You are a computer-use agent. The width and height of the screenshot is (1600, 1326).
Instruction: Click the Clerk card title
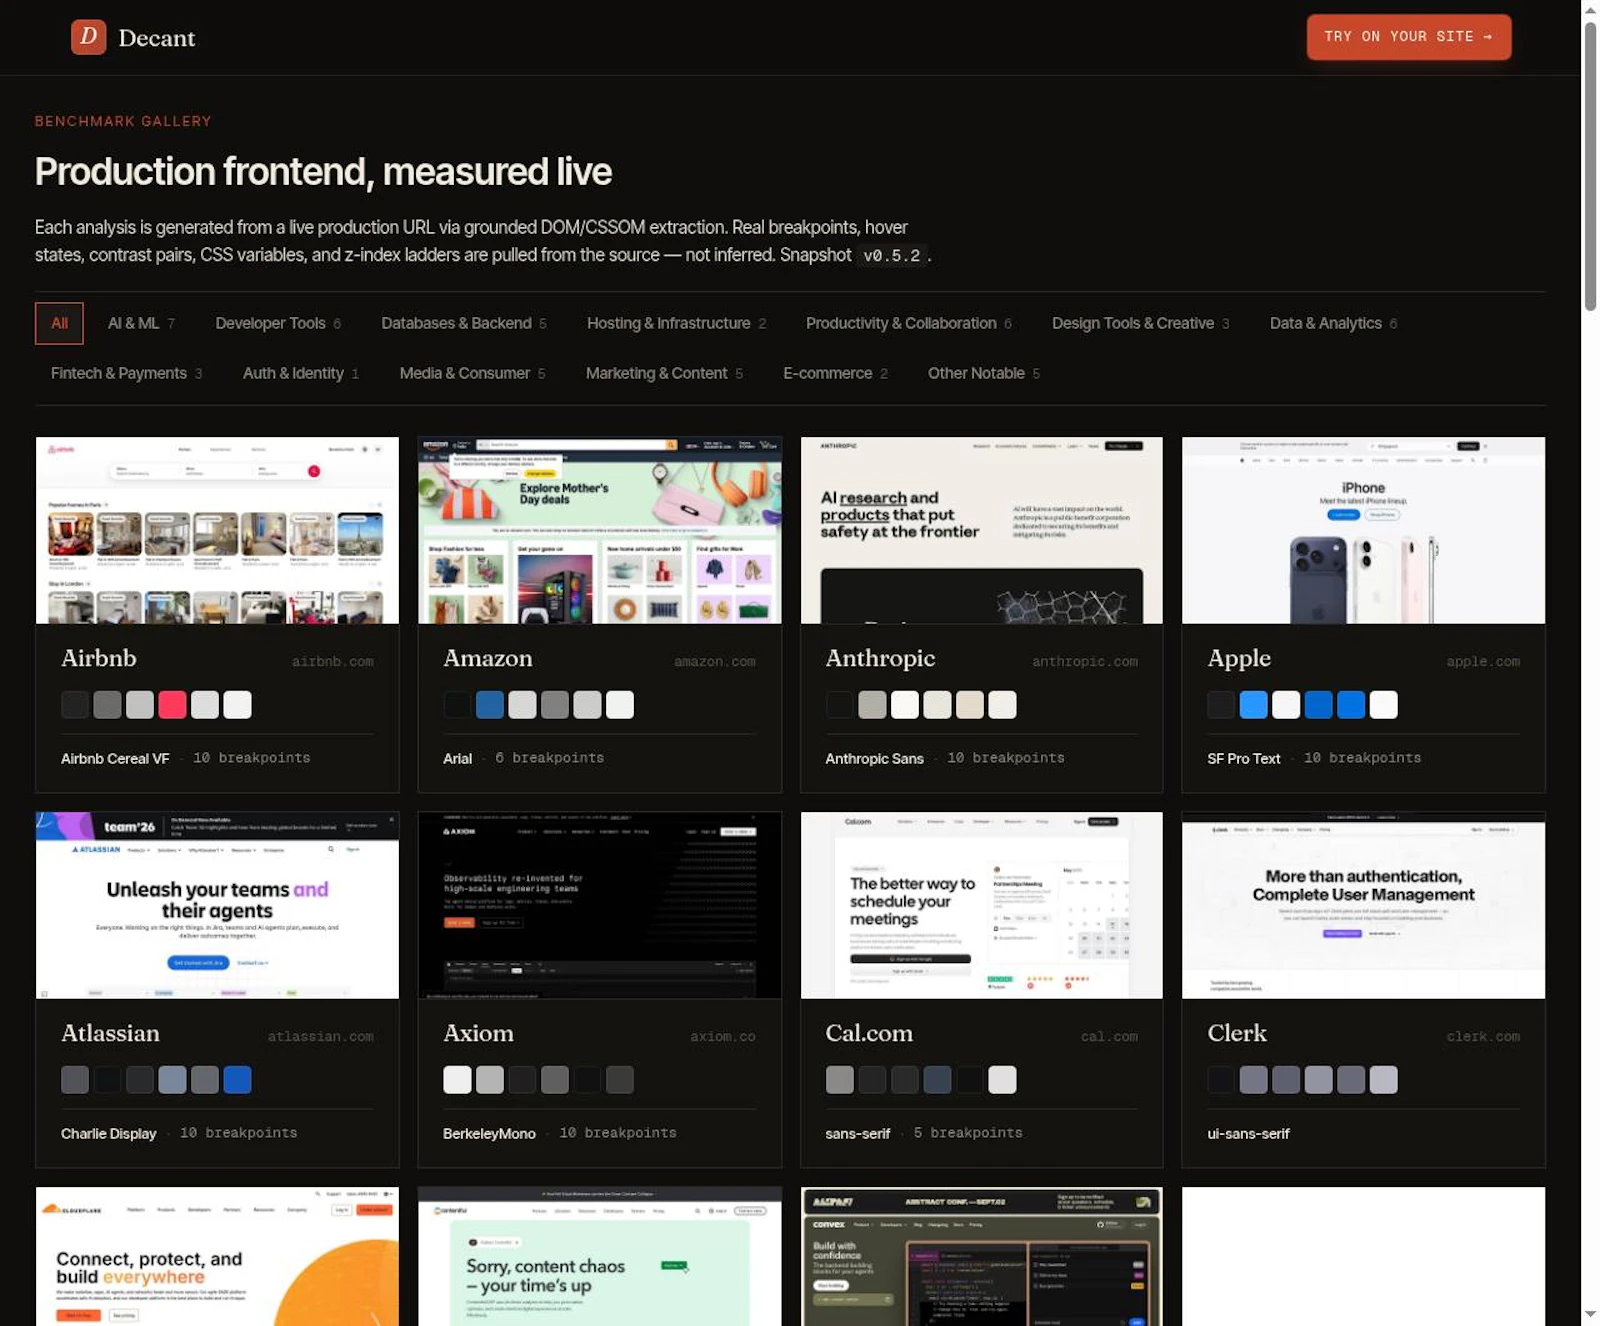pyautogui.click(x=1237, y=1033)
